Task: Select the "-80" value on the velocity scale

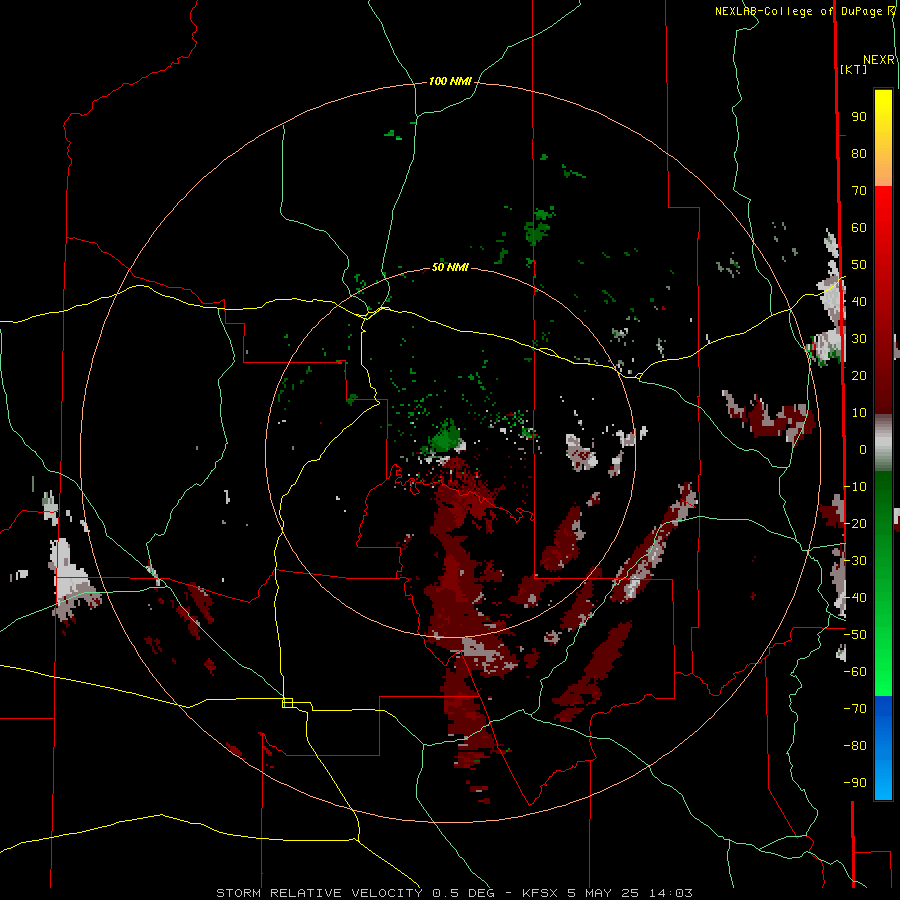Action: [x=855, y=746]
